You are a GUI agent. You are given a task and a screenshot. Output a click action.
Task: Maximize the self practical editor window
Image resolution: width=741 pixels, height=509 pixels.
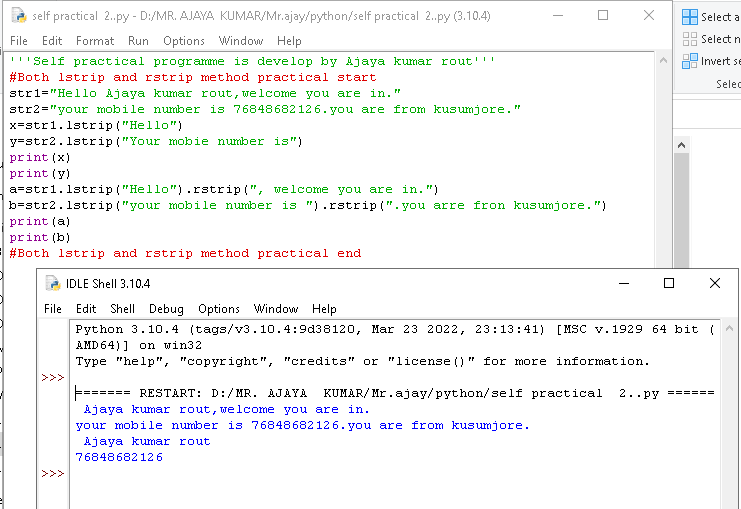click(603, 16)
